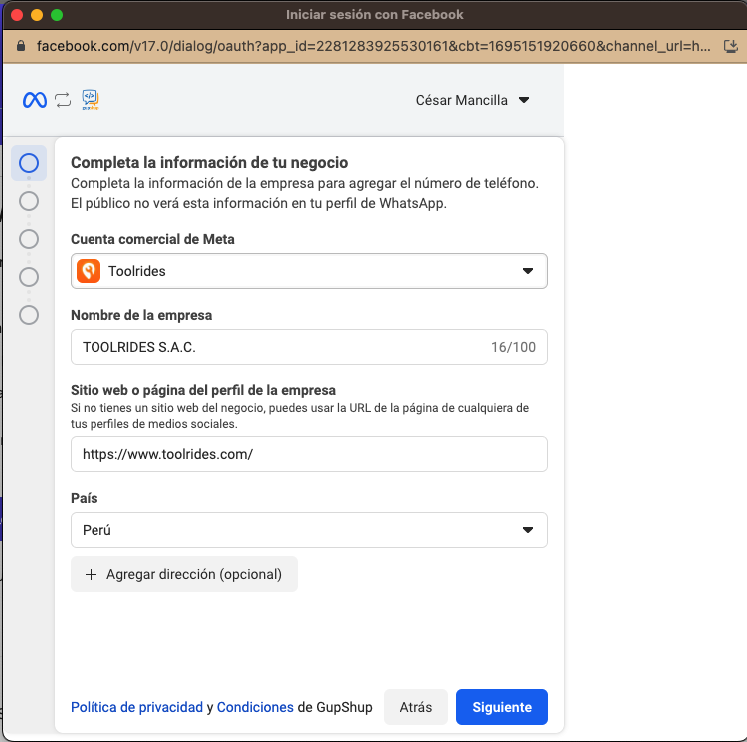The width and height of the screenshot is (747, 742).
Task: Click plus icon beside Agregar dirección
Action: [x=91, y=574]
